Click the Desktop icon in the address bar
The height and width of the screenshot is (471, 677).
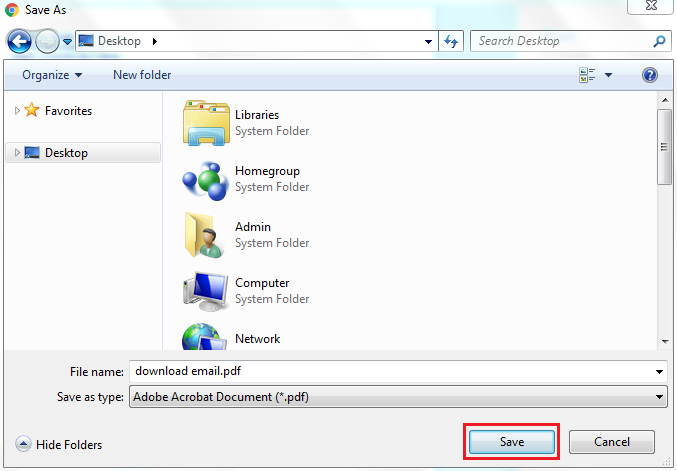coord(86,41)
